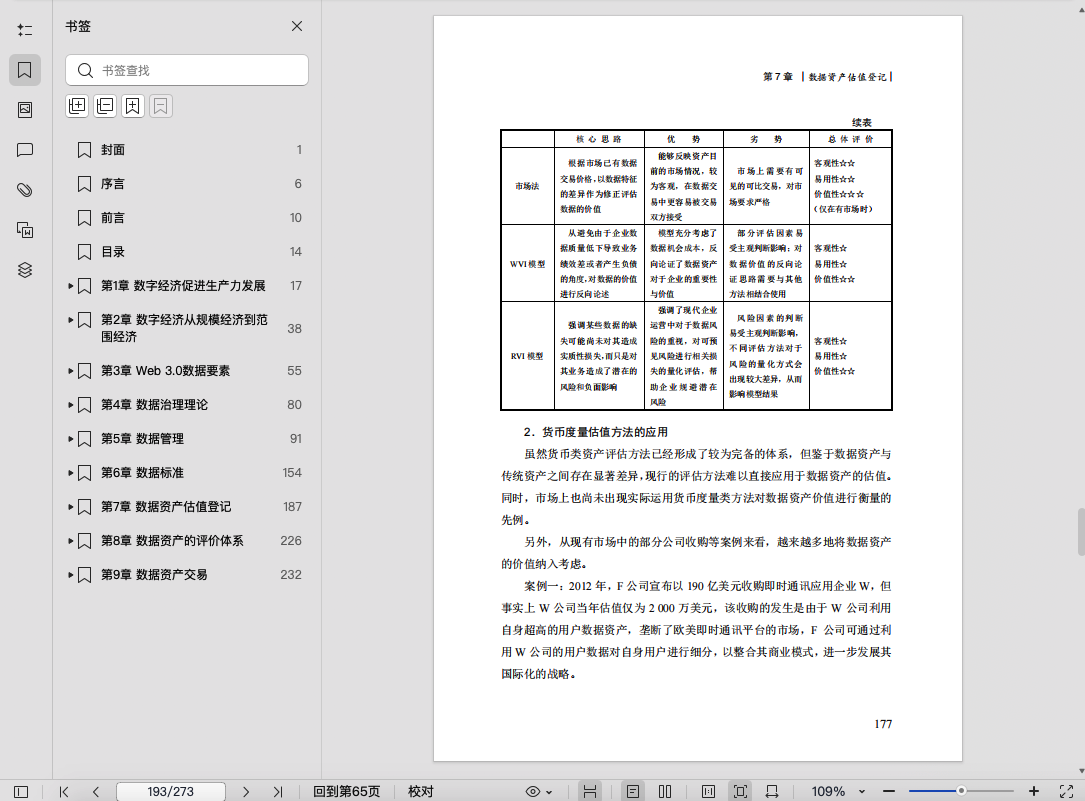Click the delete bookmark icon
The width and height of the screenshot is (1085, 801).
click(x=161, y=106)
